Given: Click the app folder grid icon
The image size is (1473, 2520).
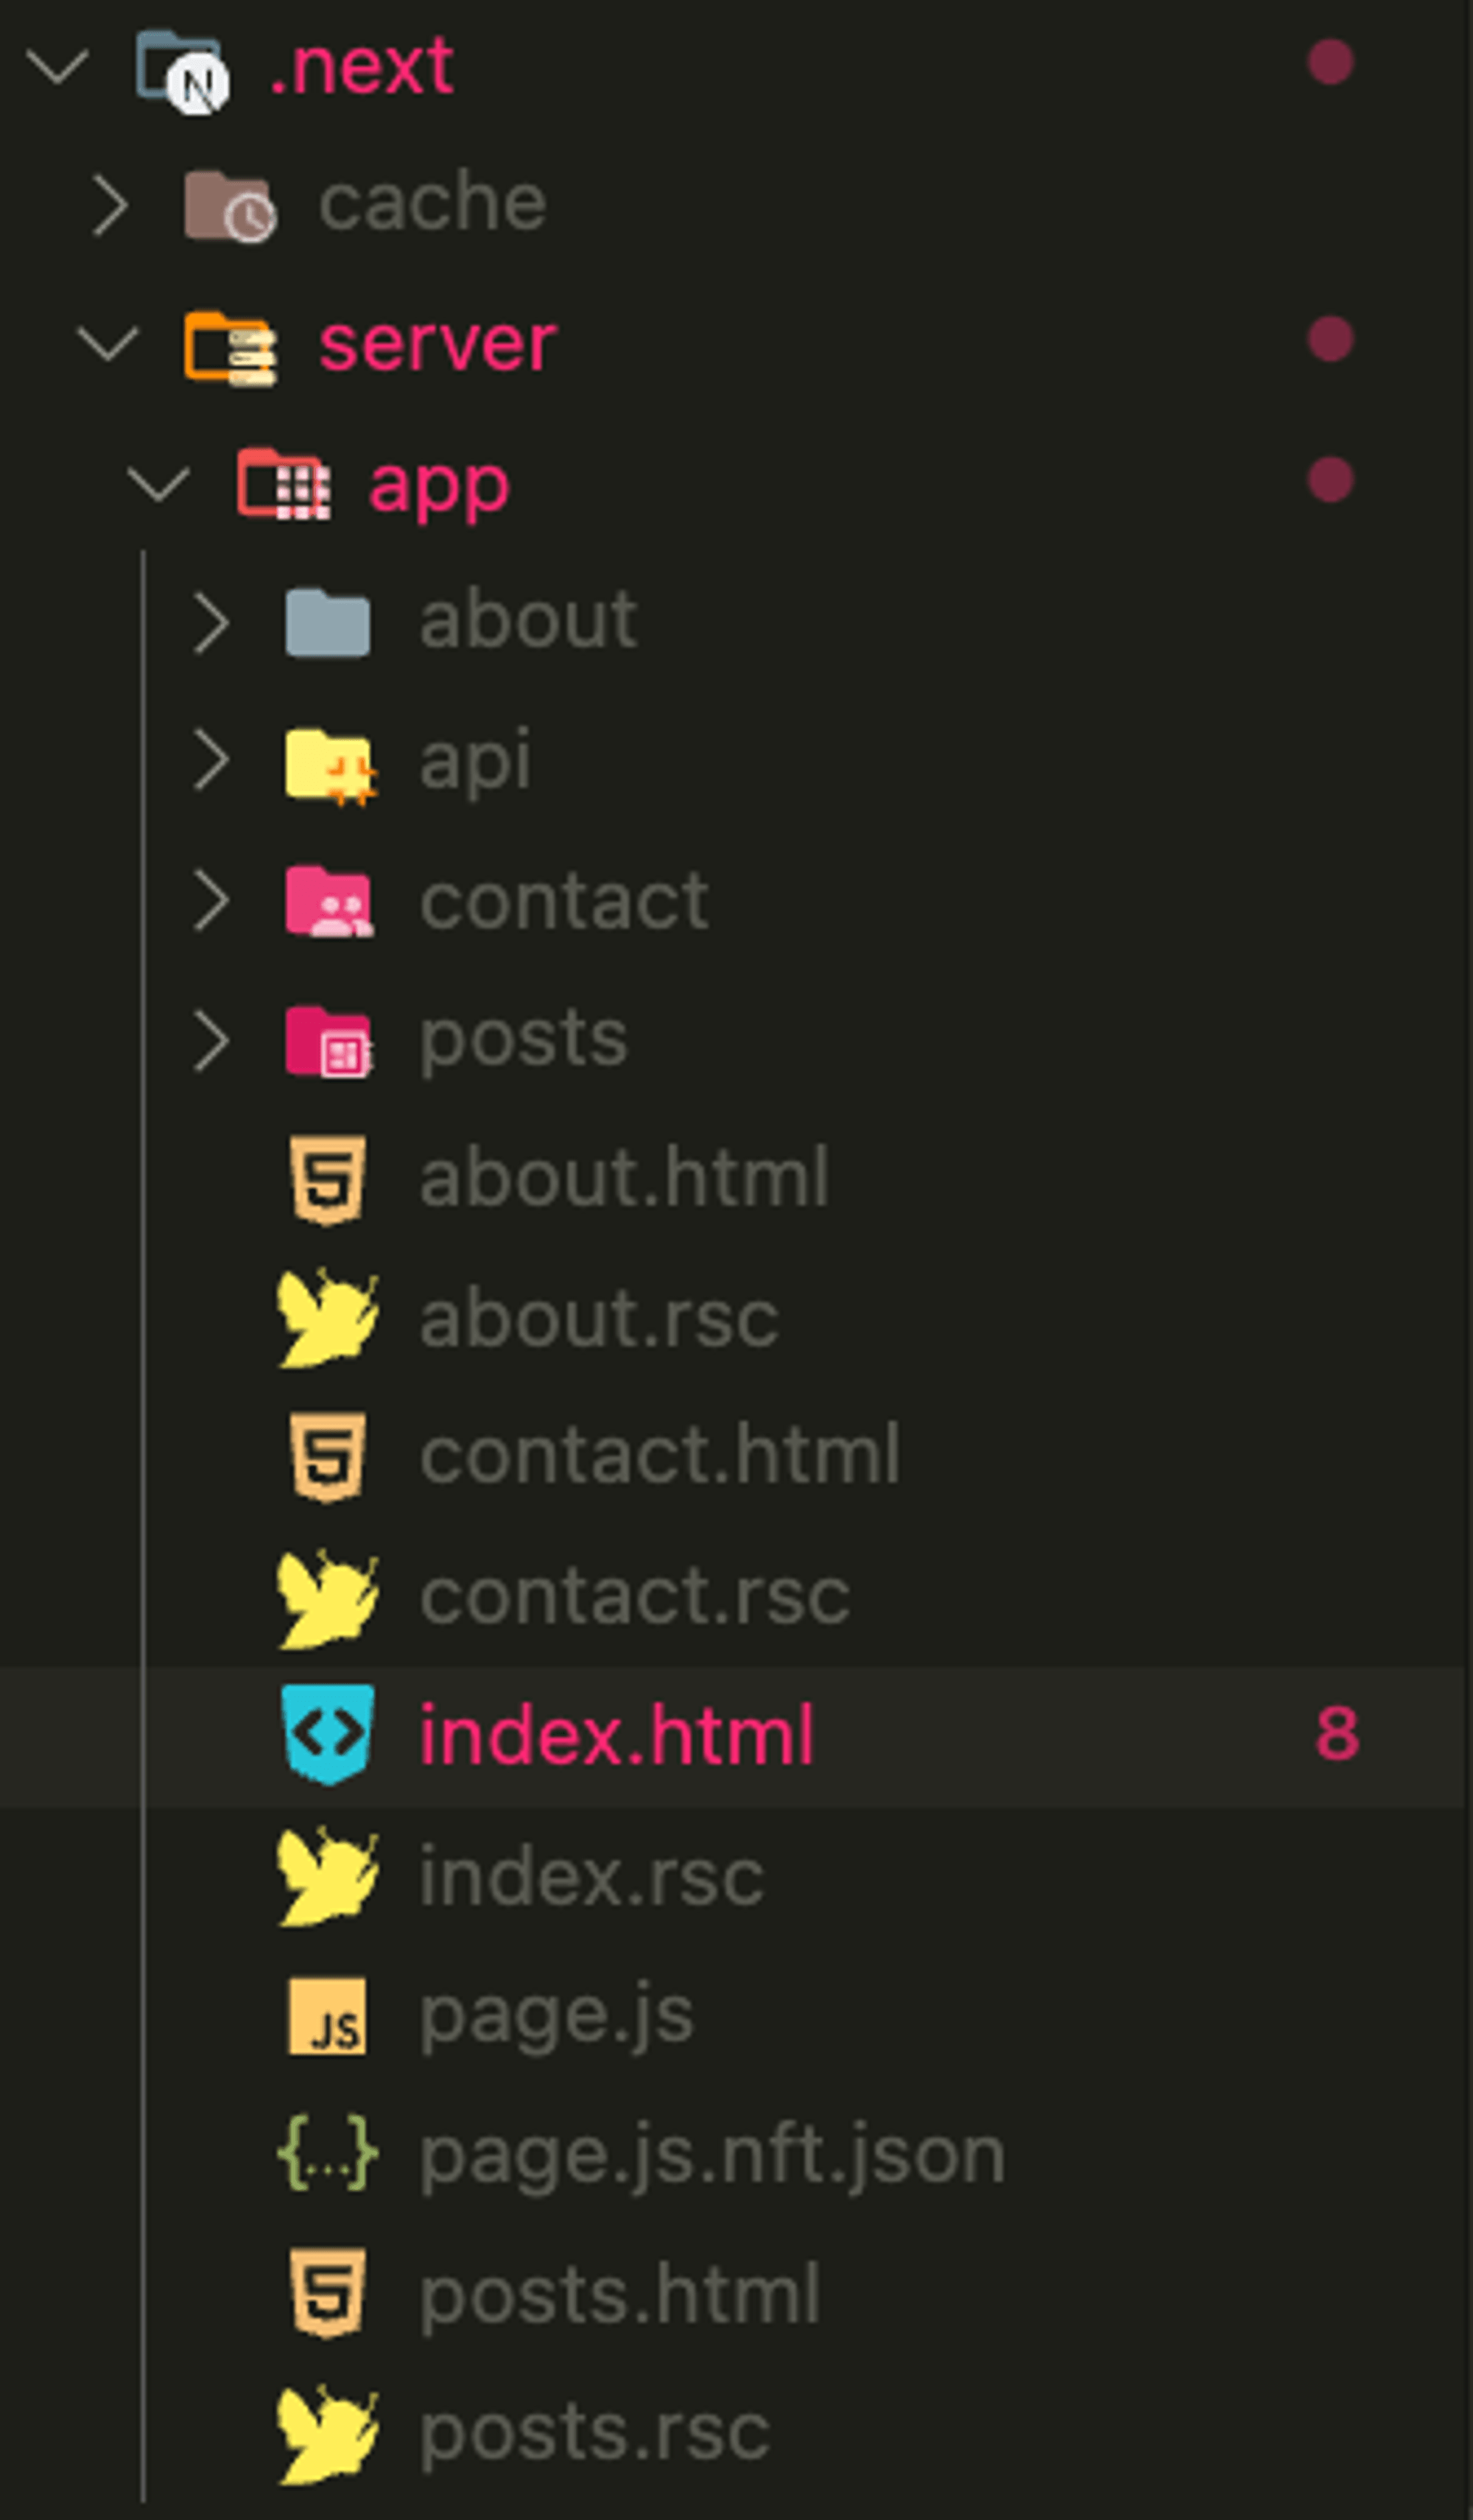Looking at the screenshot, I should pos(283,485).
